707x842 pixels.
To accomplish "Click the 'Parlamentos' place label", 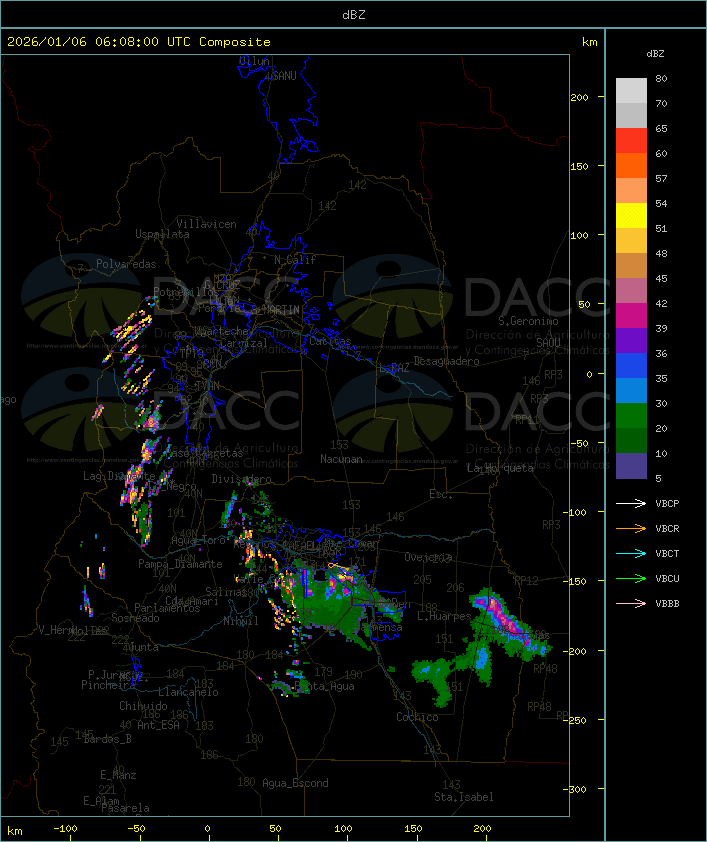I will (x=167, y=608).
